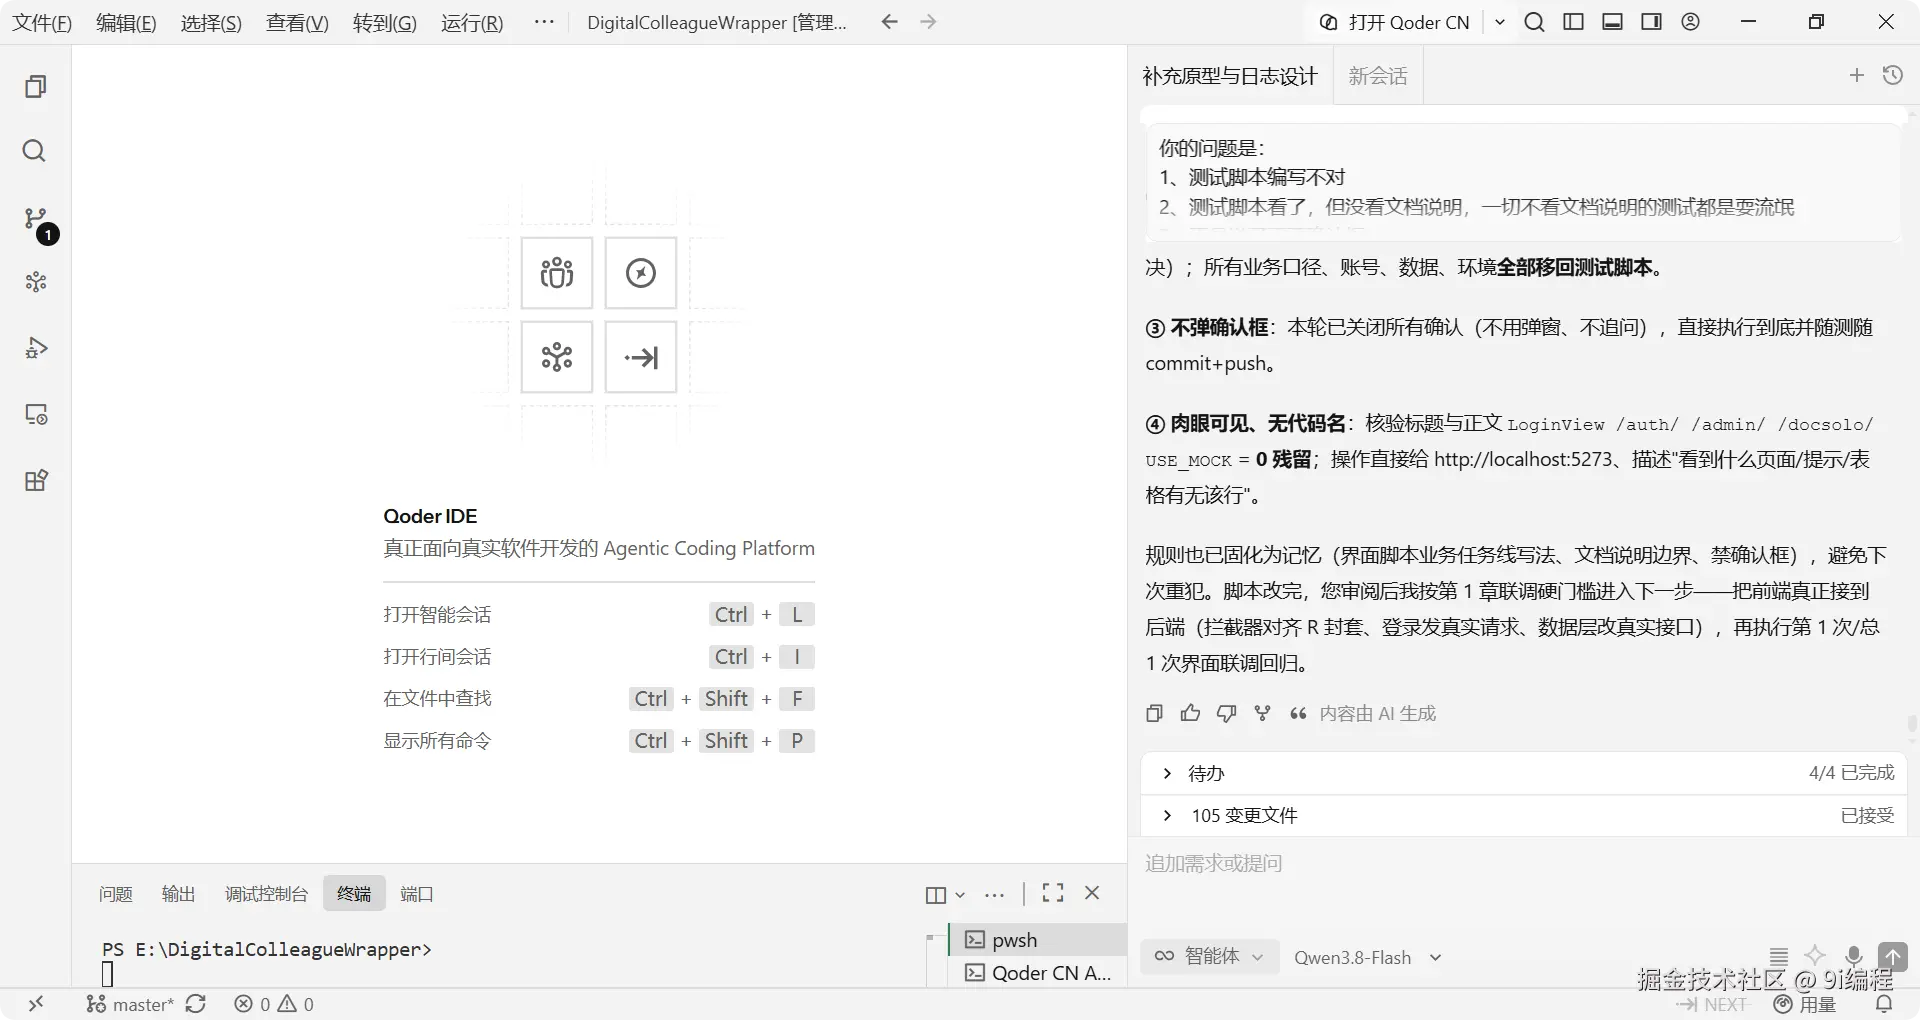Screen dimensions: 1920x1020
Task: Expand the 待办 section
Action: click(x=1524, y=773)
